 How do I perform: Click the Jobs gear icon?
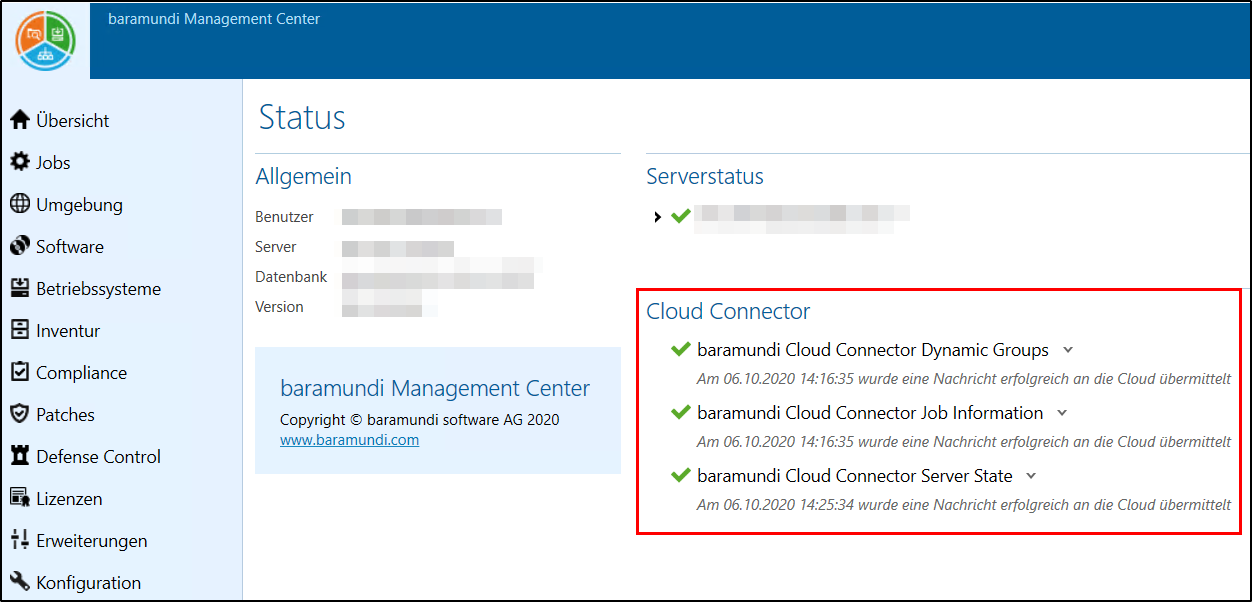click(20, 162)
